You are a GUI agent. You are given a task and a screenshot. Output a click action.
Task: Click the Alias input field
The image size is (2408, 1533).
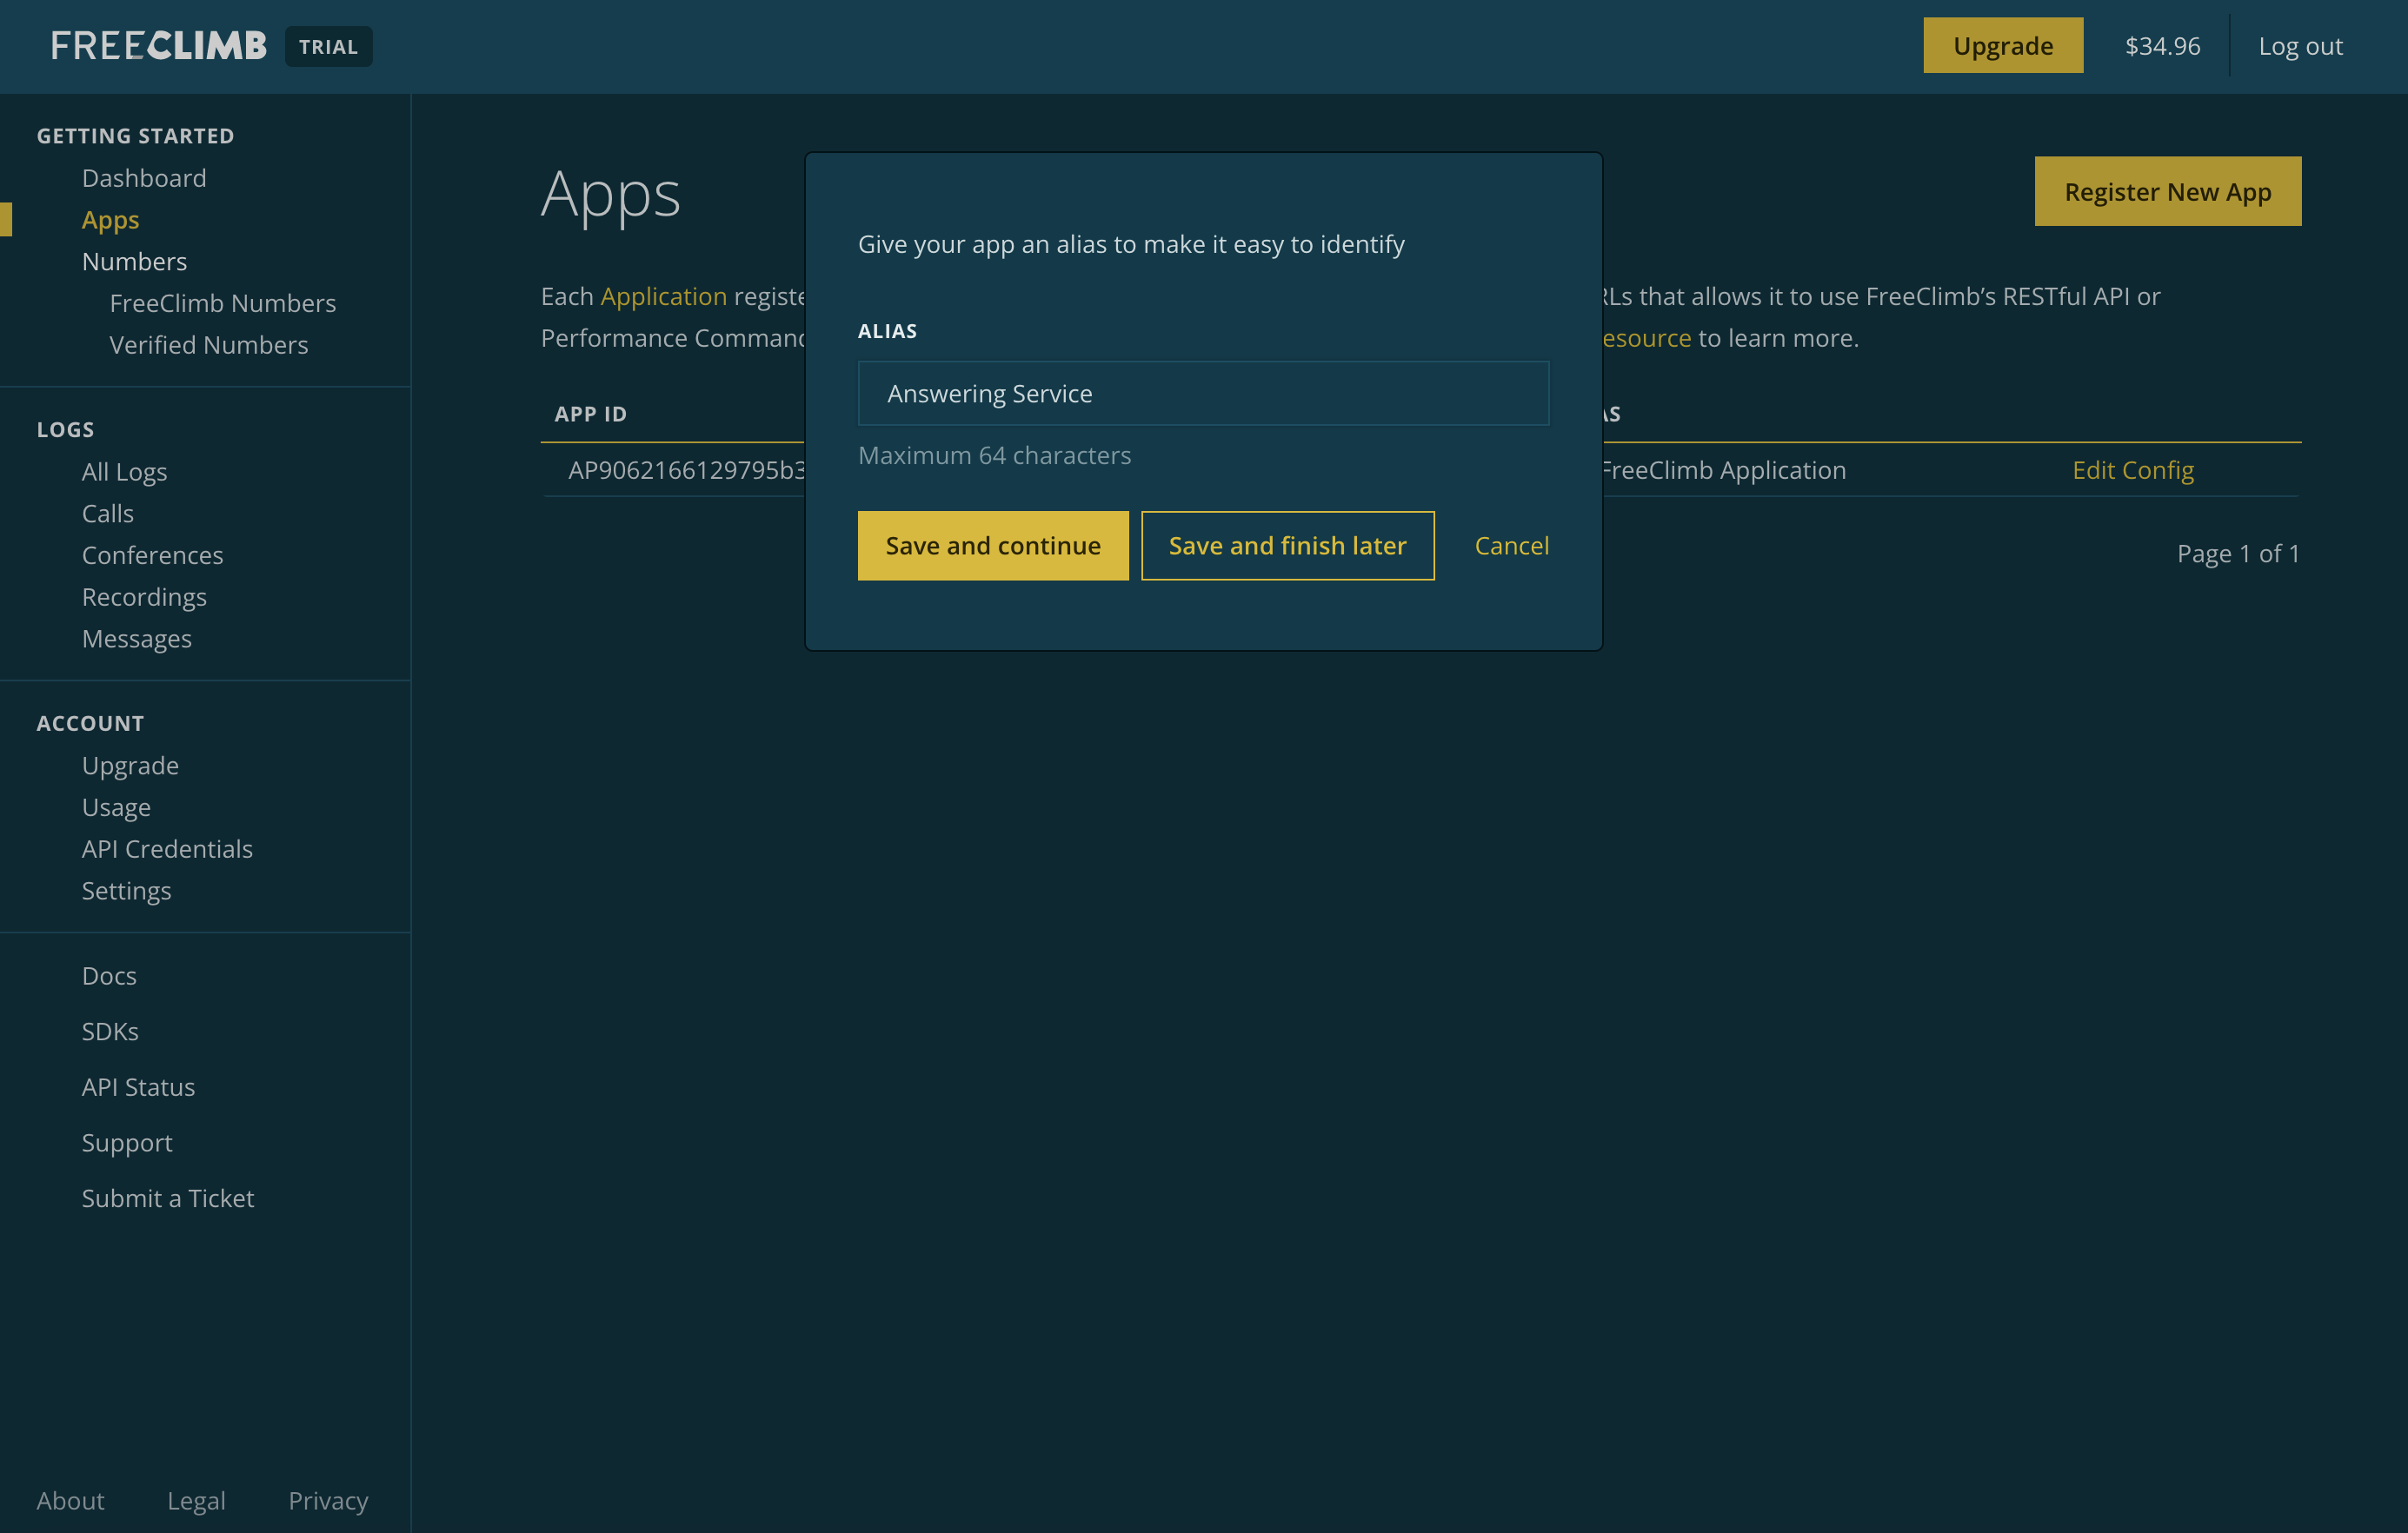pos(1203,393)
